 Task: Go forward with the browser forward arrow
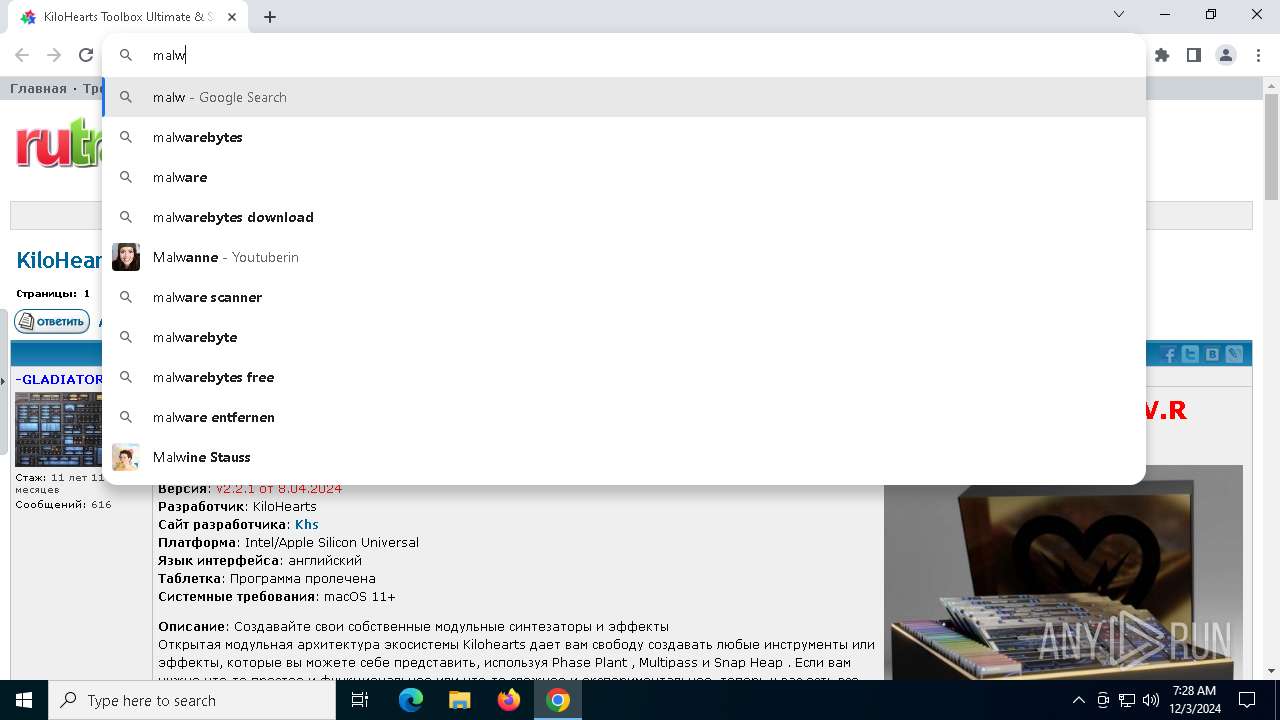pyautogui.click(x=54, y=55)
